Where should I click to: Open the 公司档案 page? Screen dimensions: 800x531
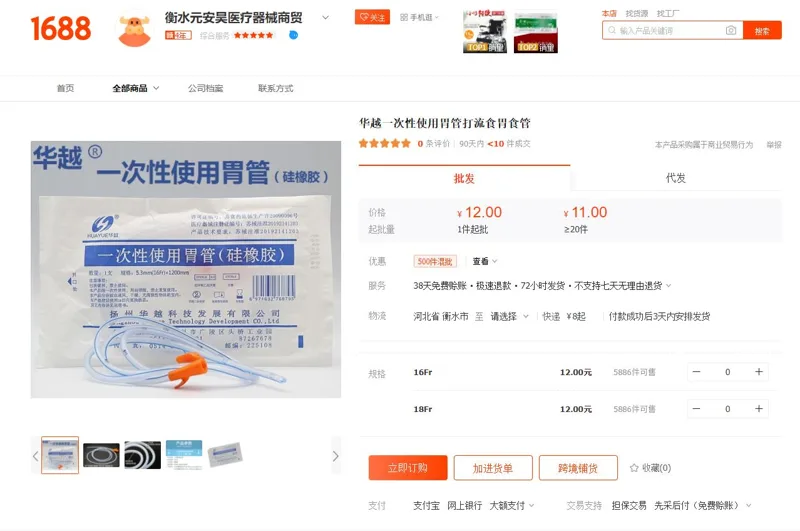(x=205, y=88)
